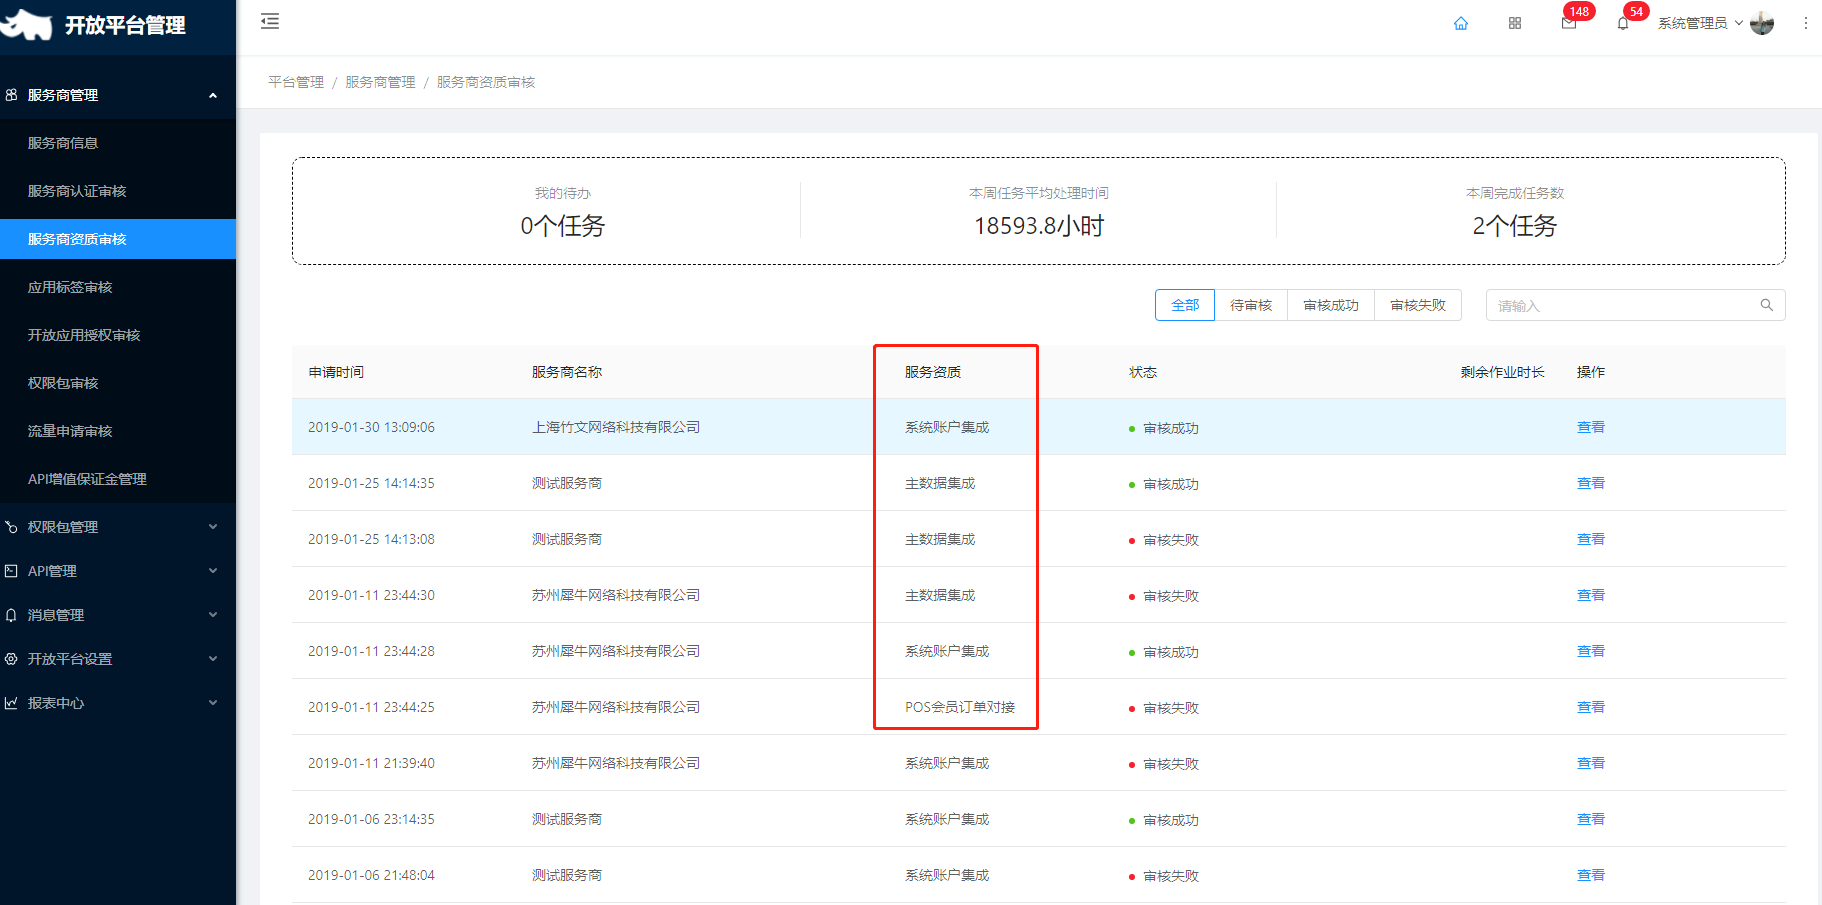Click the 消息管理 bell sidebar icon

[x=11, y=615]
